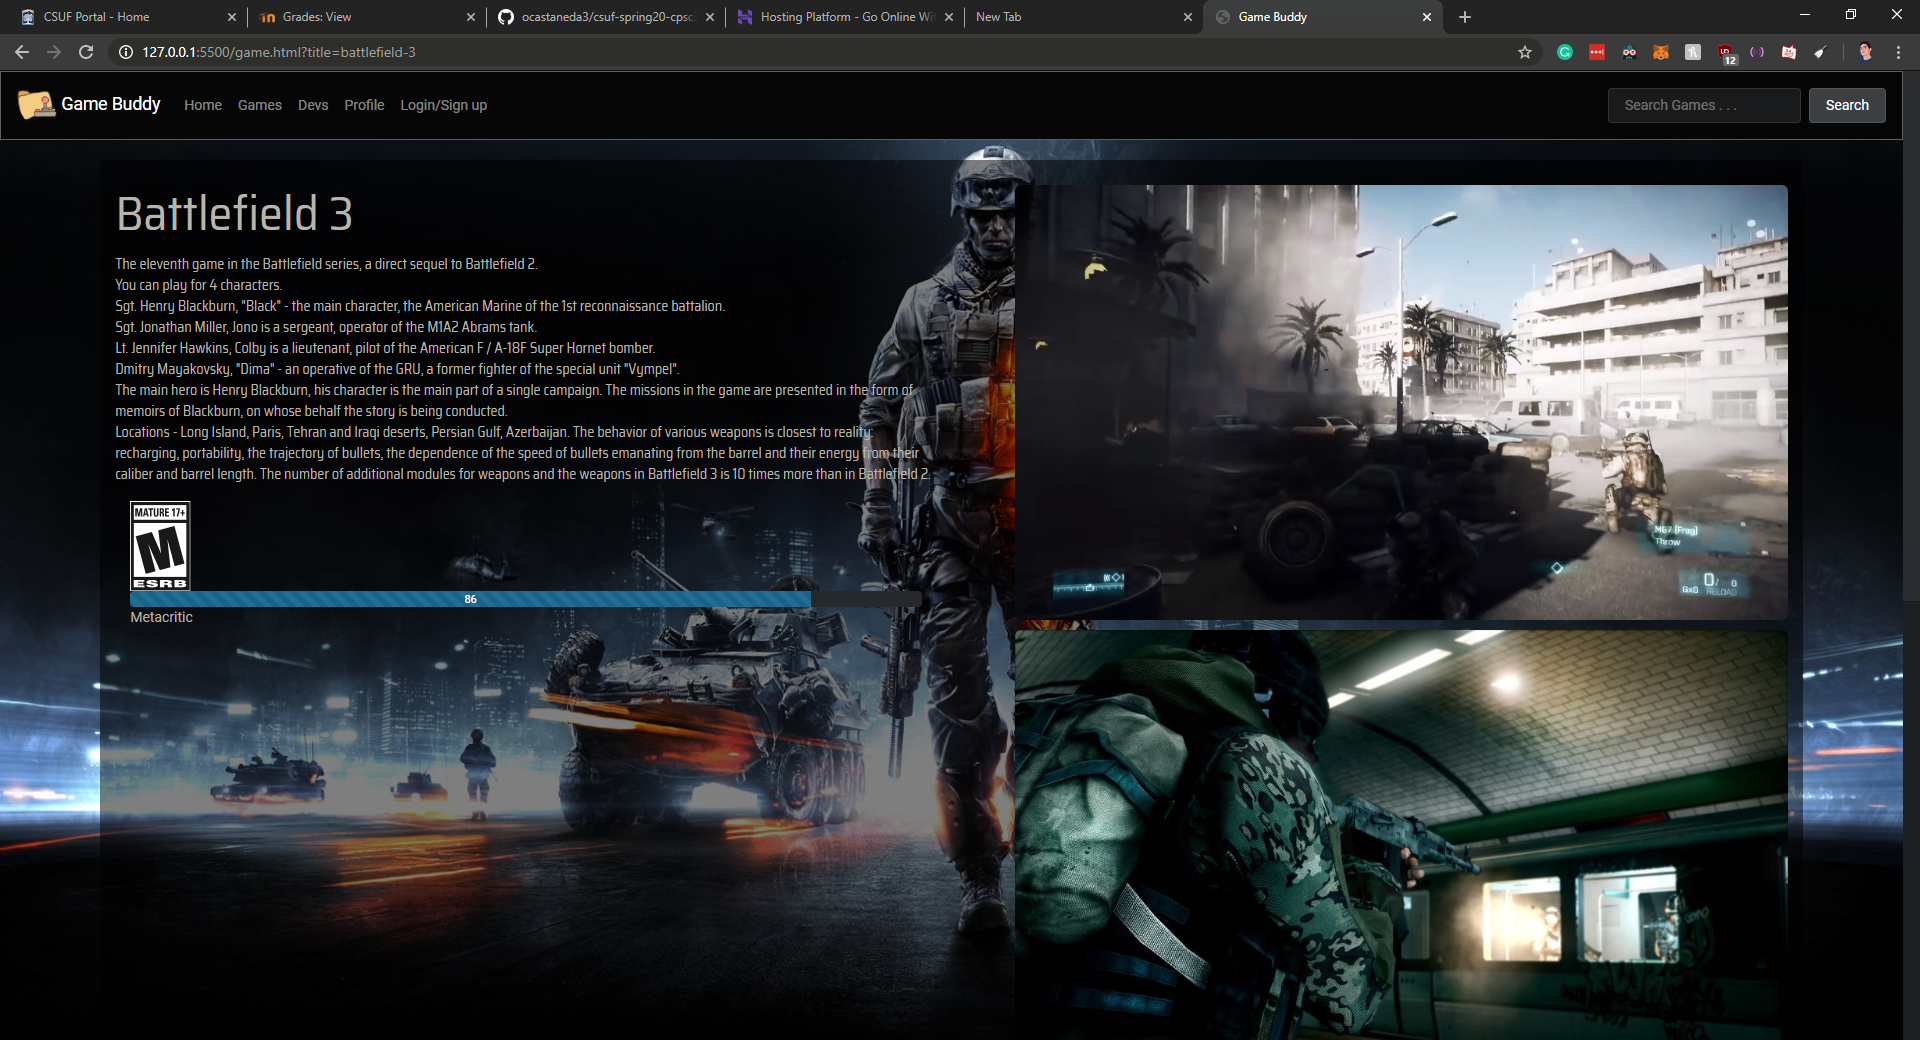Open uBlock Origin shield extension

pos(1726,53)
